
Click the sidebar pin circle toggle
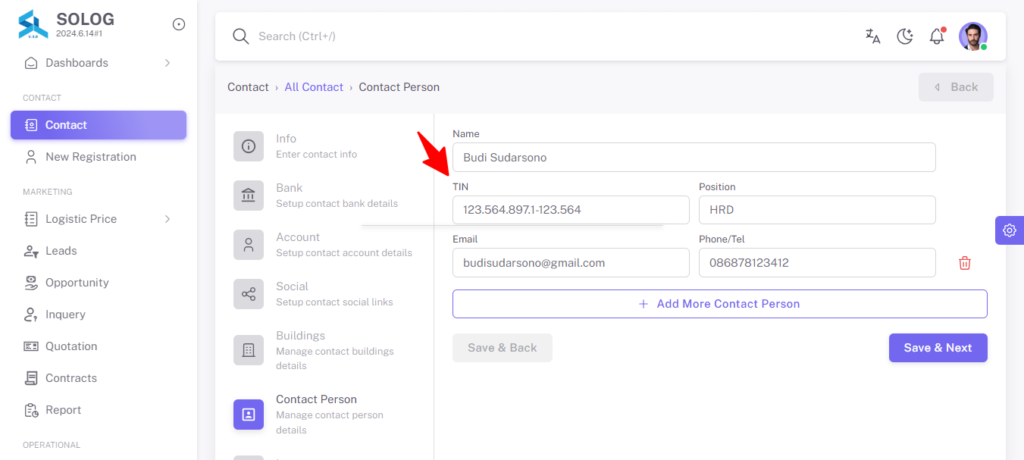tap(178, 24)
